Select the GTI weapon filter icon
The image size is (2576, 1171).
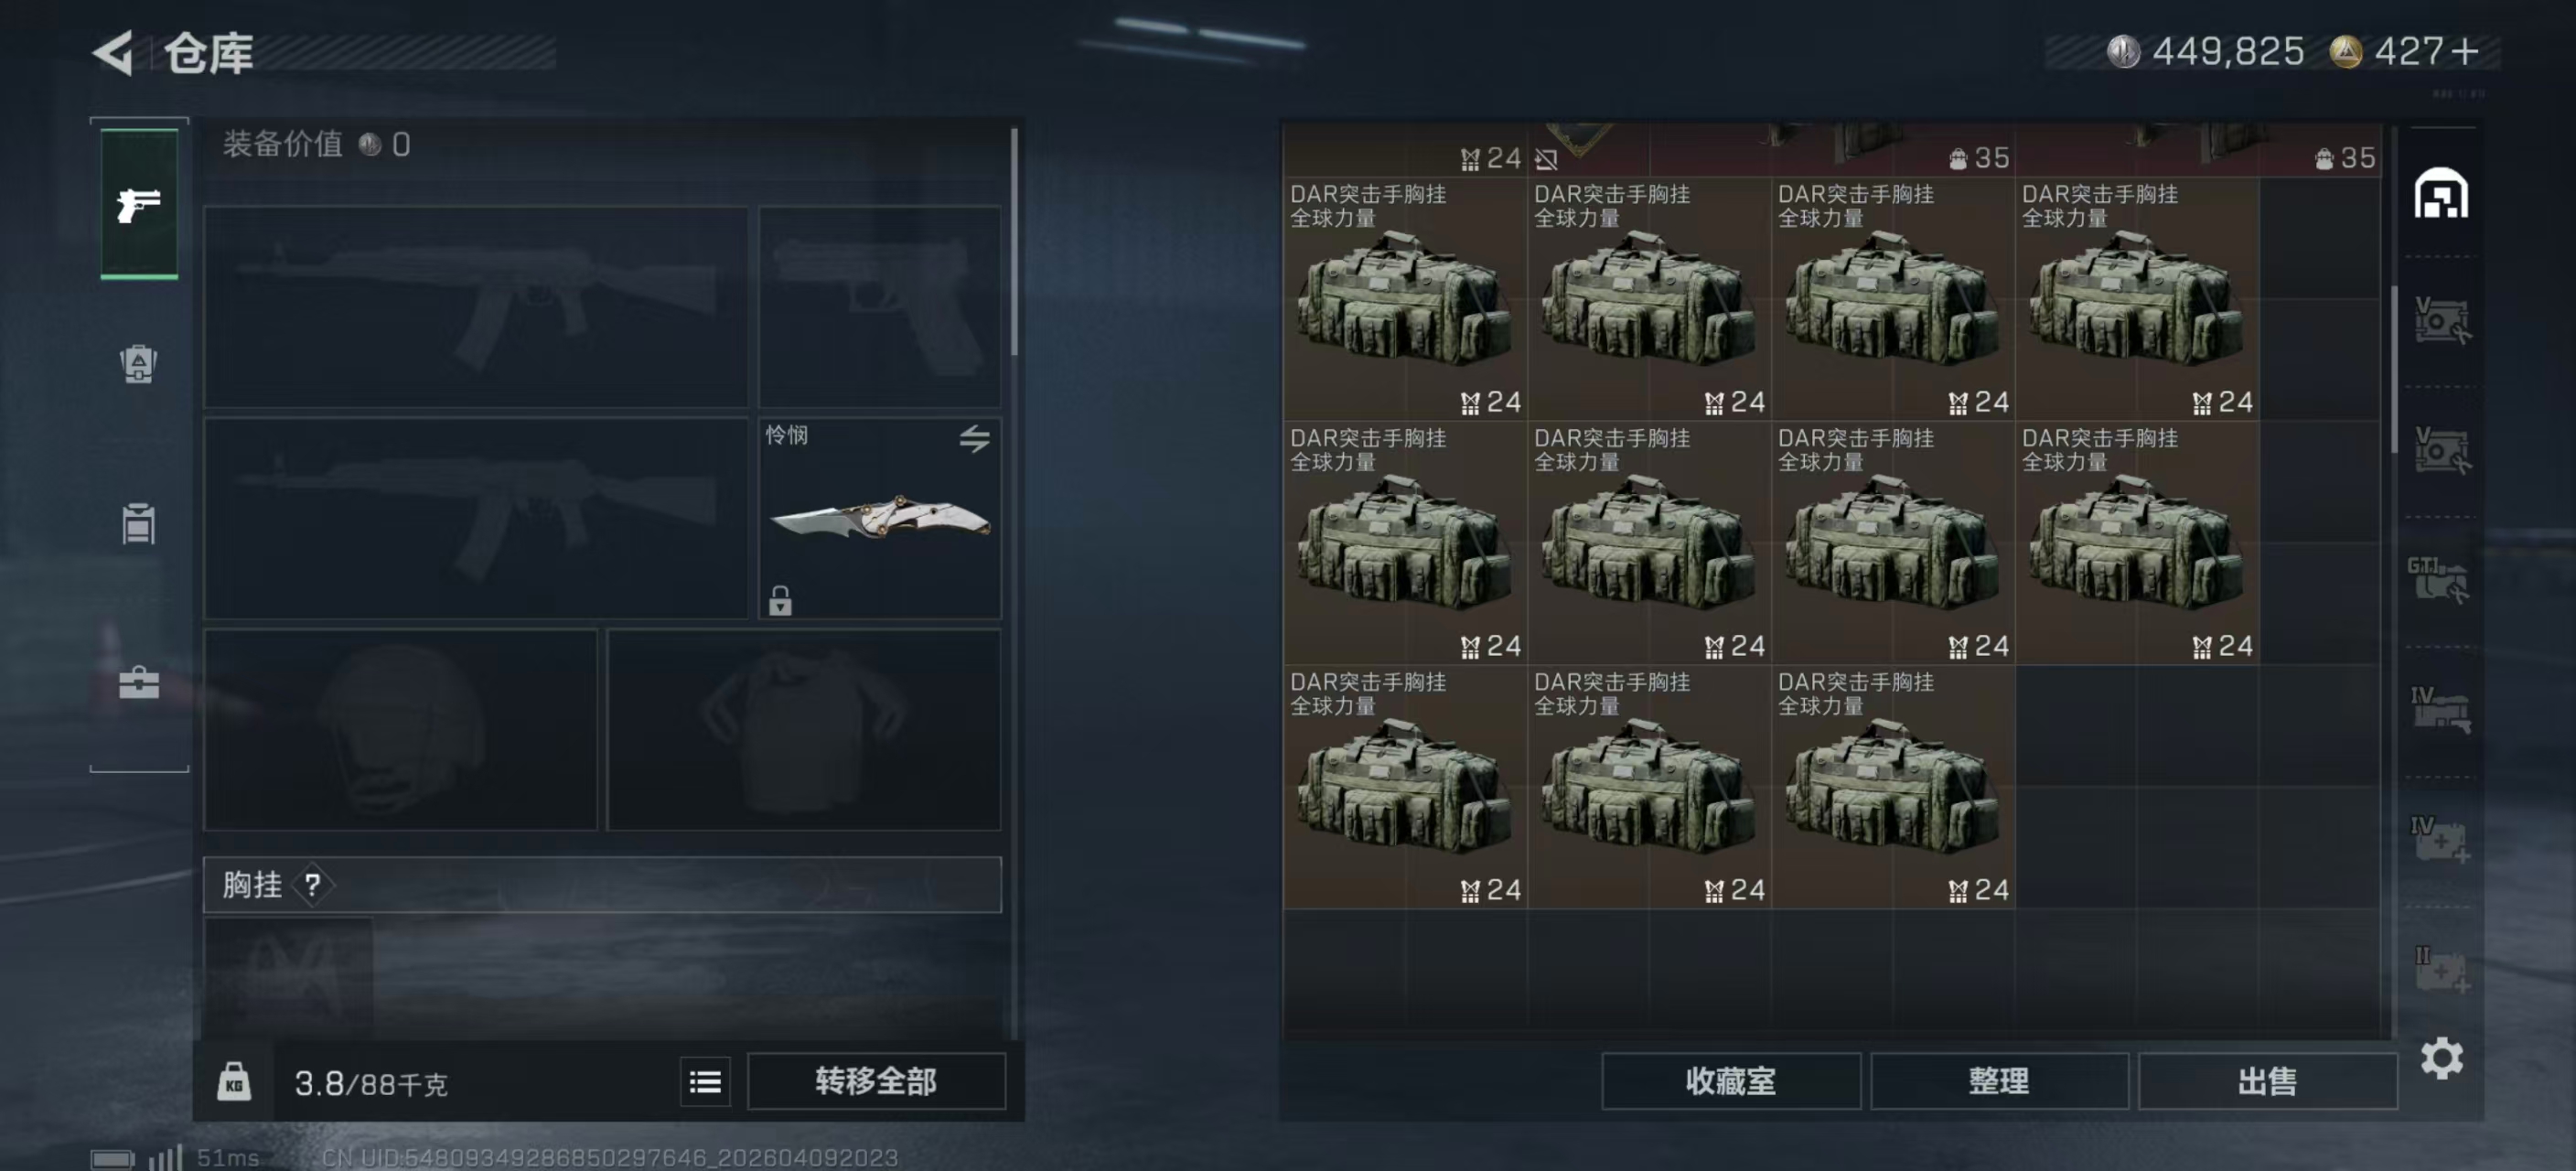(2439, 580)
